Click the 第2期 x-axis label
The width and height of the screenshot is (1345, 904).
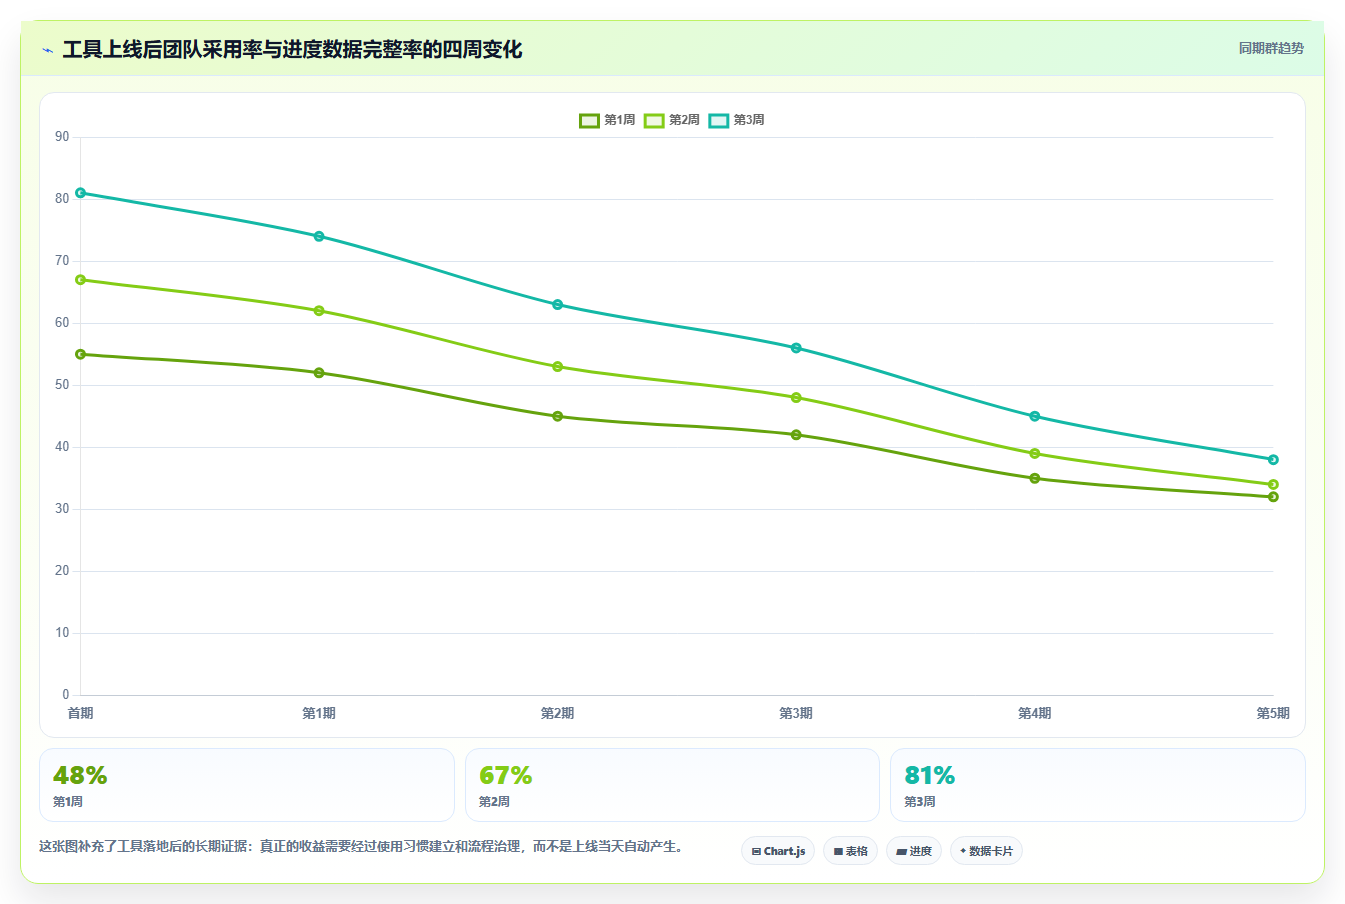point(557,713)
